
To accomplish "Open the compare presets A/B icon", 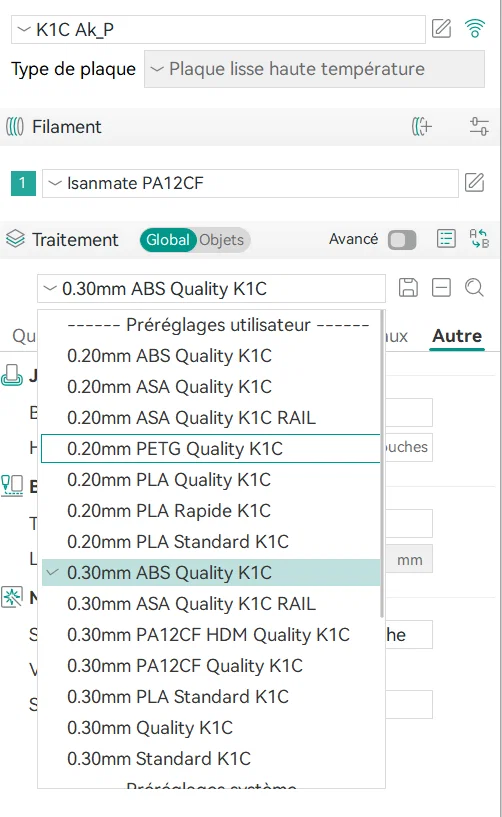I will [479, 239].
